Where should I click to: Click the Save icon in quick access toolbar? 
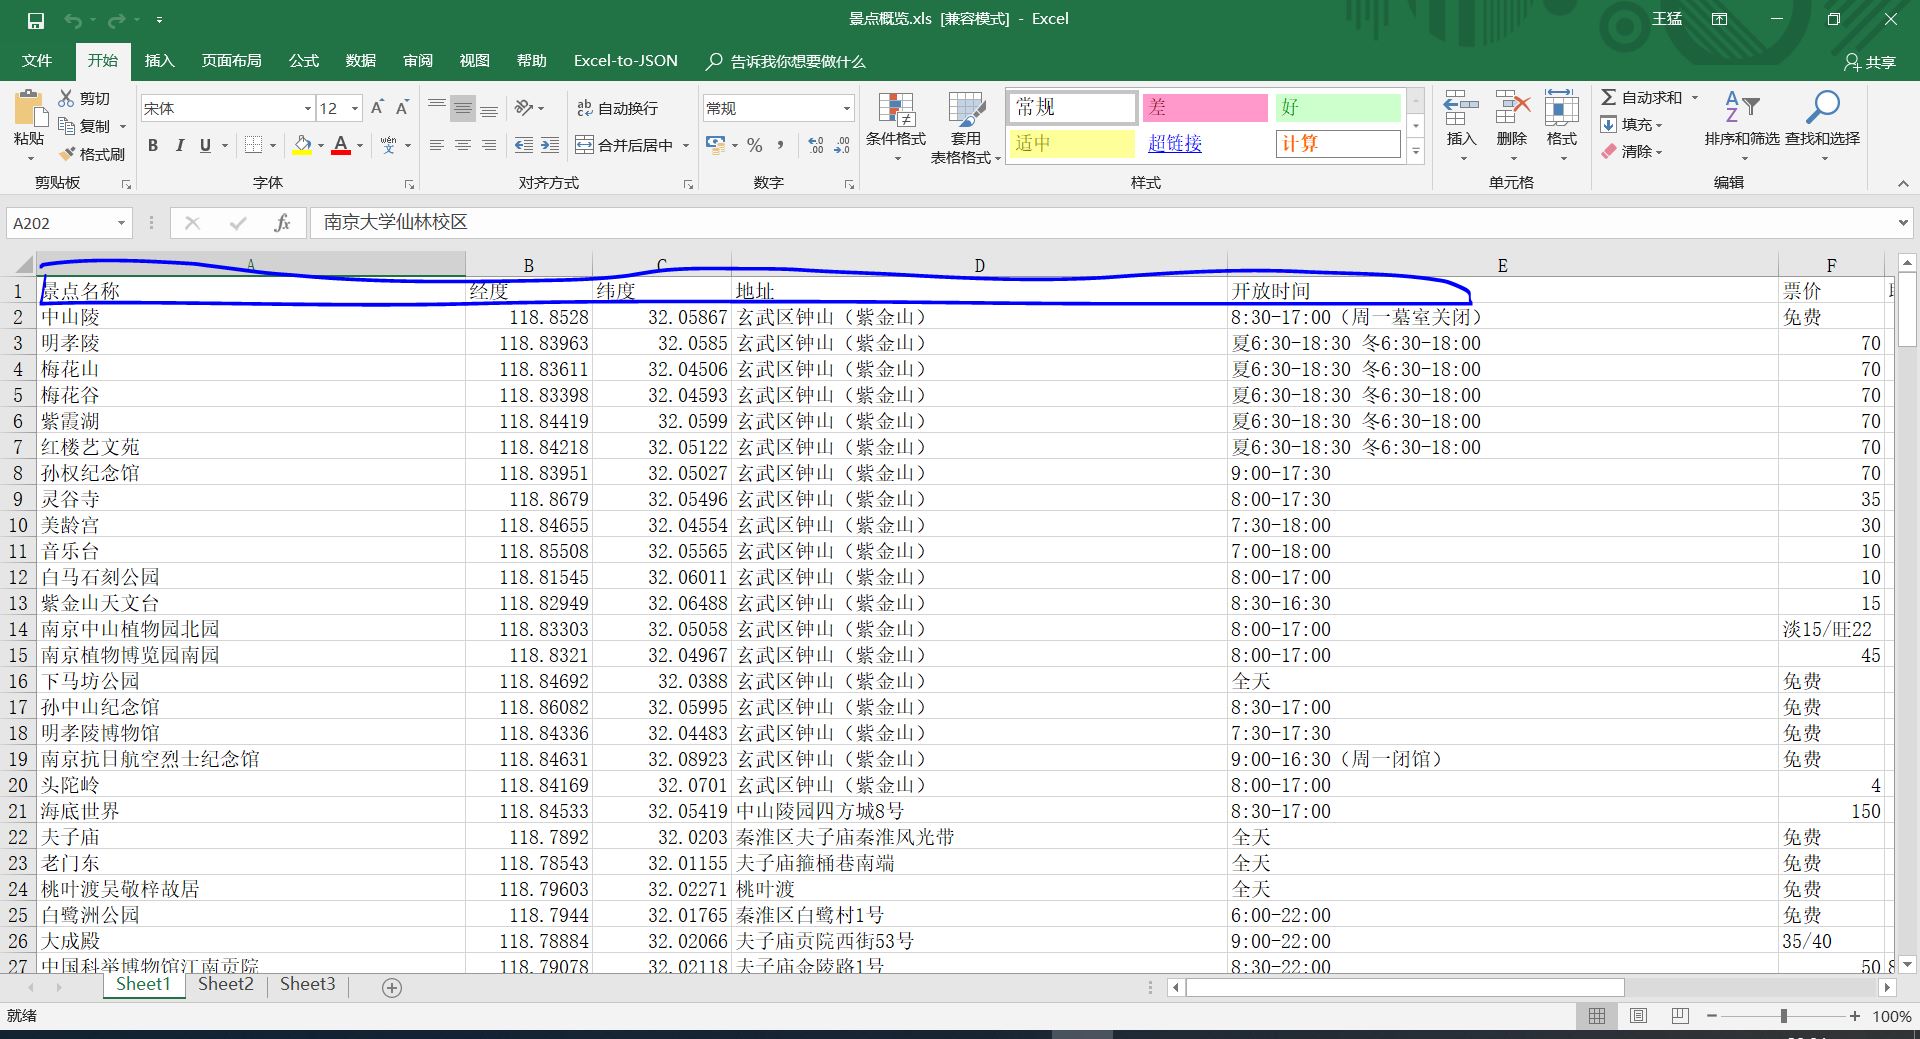click(35, 20)
